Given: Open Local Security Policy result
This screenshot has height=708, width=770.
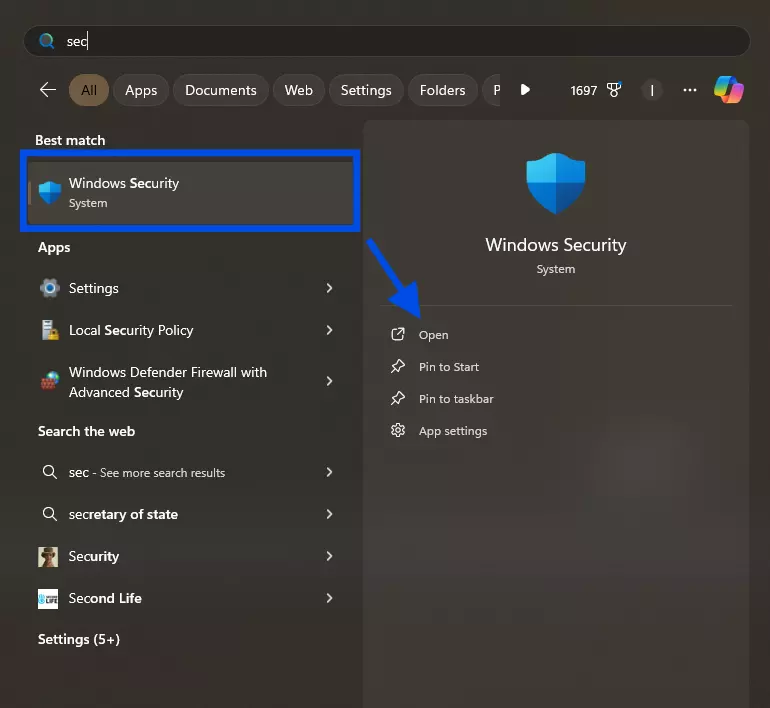Looking at the screenshot, I should (x=186, y=330).
